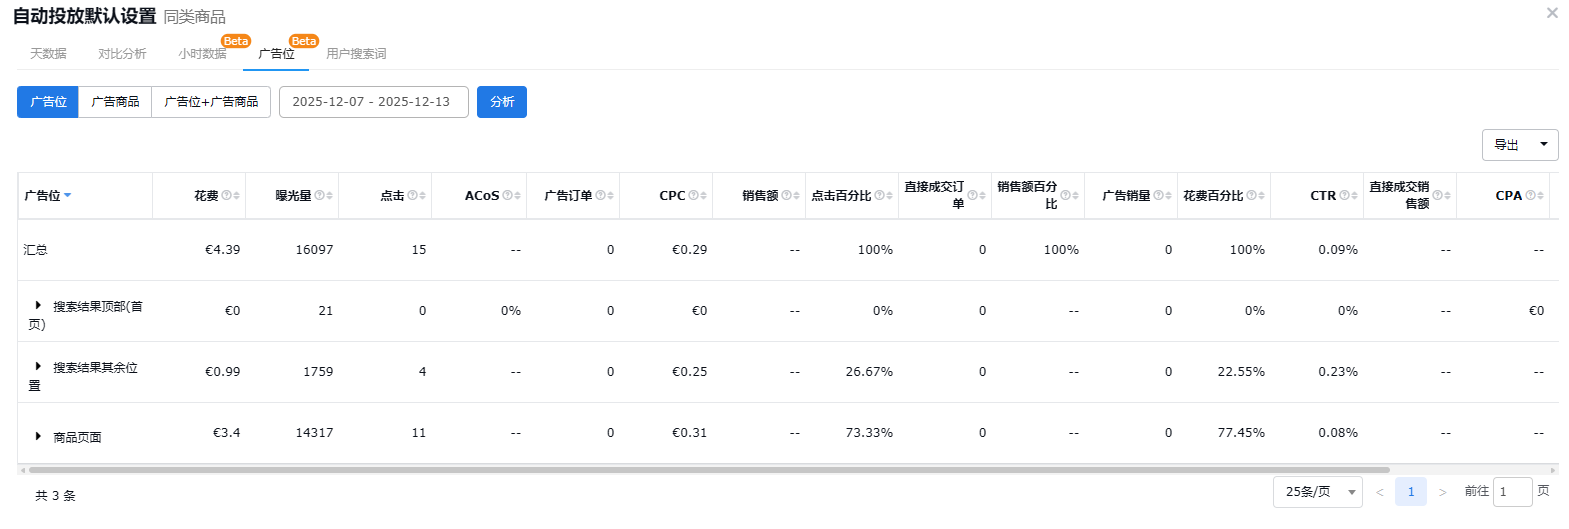Expand the 搜索结果顶部(首页) row

[38, 306]
